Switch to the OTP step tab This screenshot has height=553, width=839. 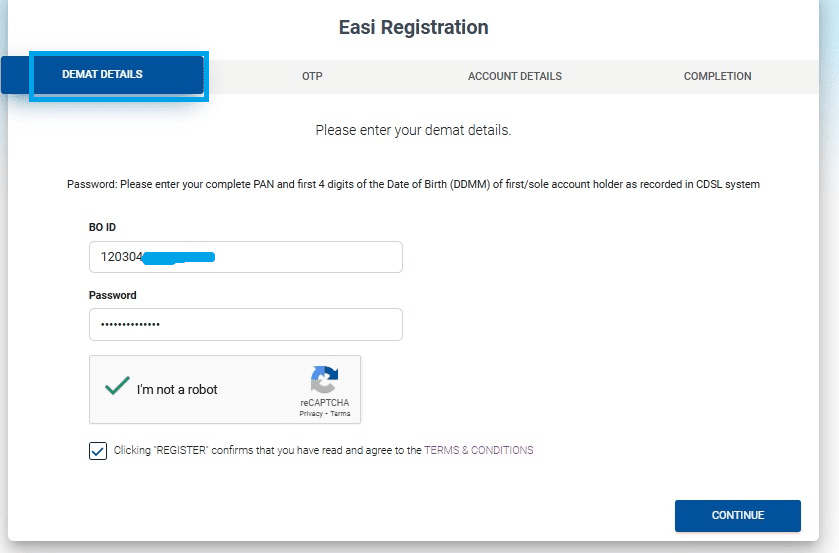coord(312,76)
